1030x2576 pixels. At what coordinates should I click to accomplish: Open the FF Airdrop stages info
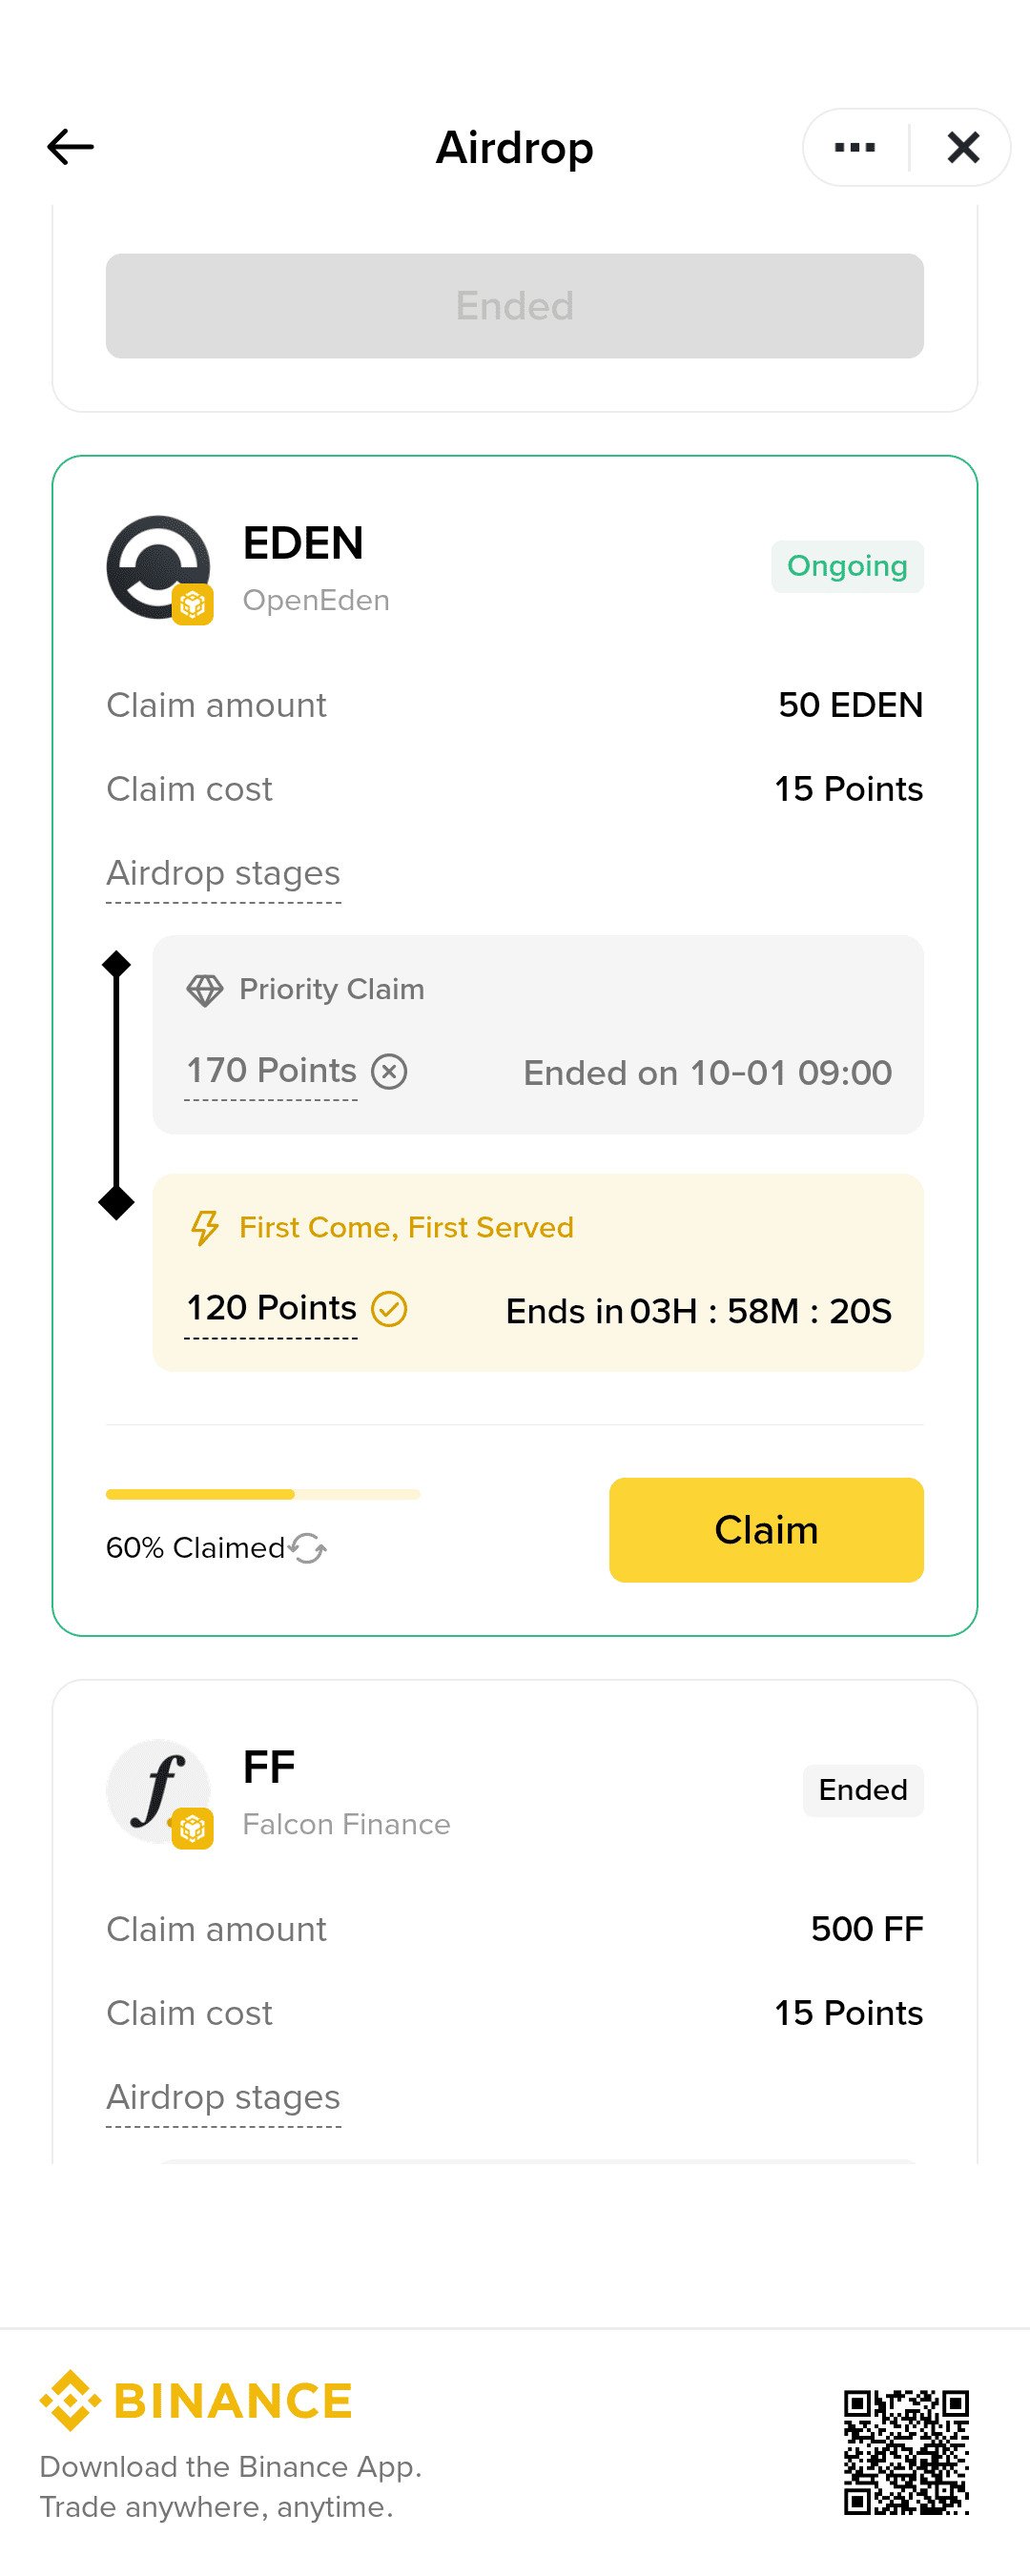coord(223,2098)
